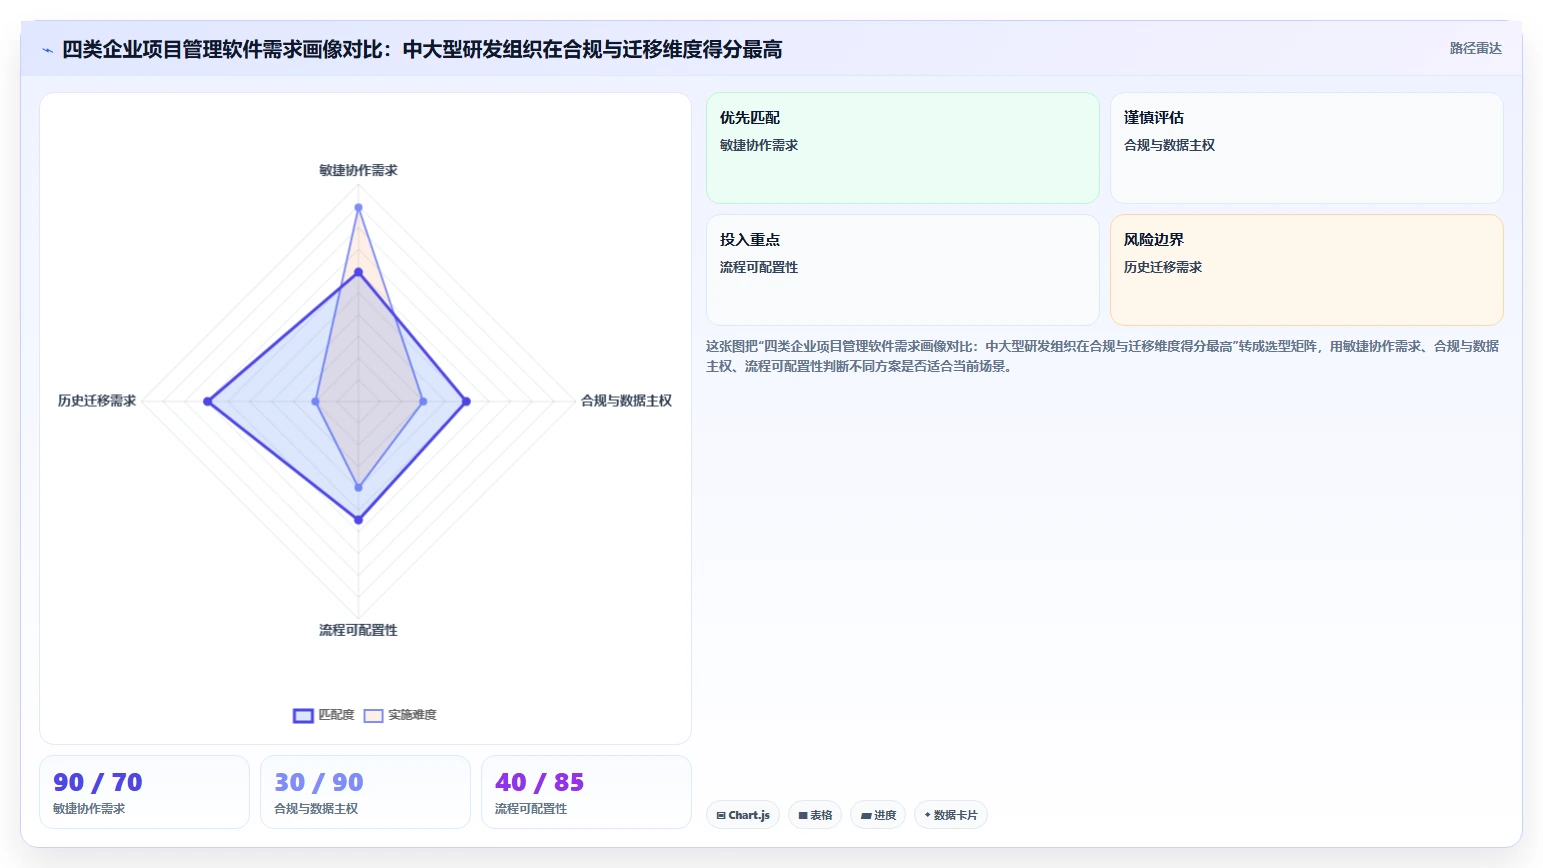Click the 数据卡片 tag chip
The image size is (1543, 868).
pyautogui.click(x=950, y=815)
